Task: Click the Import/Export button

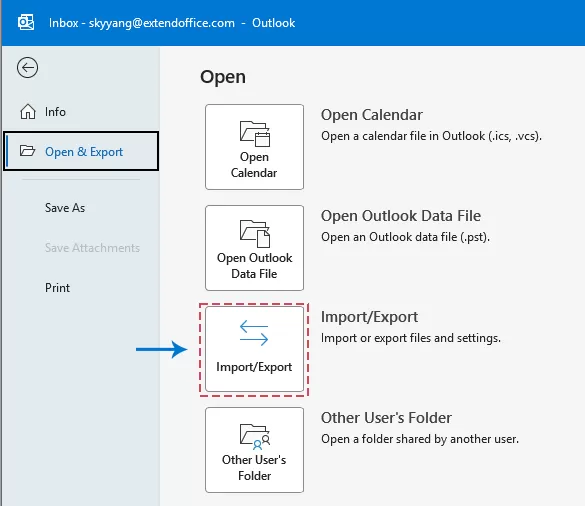Action: tap(254, 349)
